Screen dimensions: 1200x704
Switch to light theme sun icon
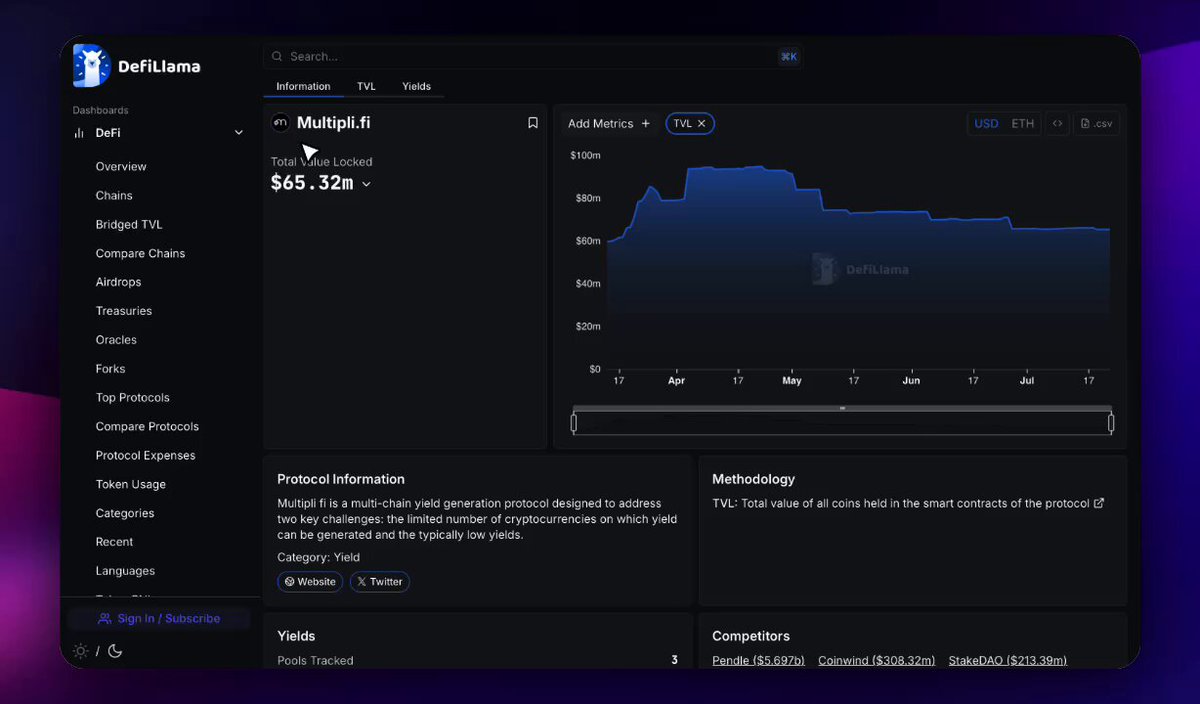tap(81, 651)
